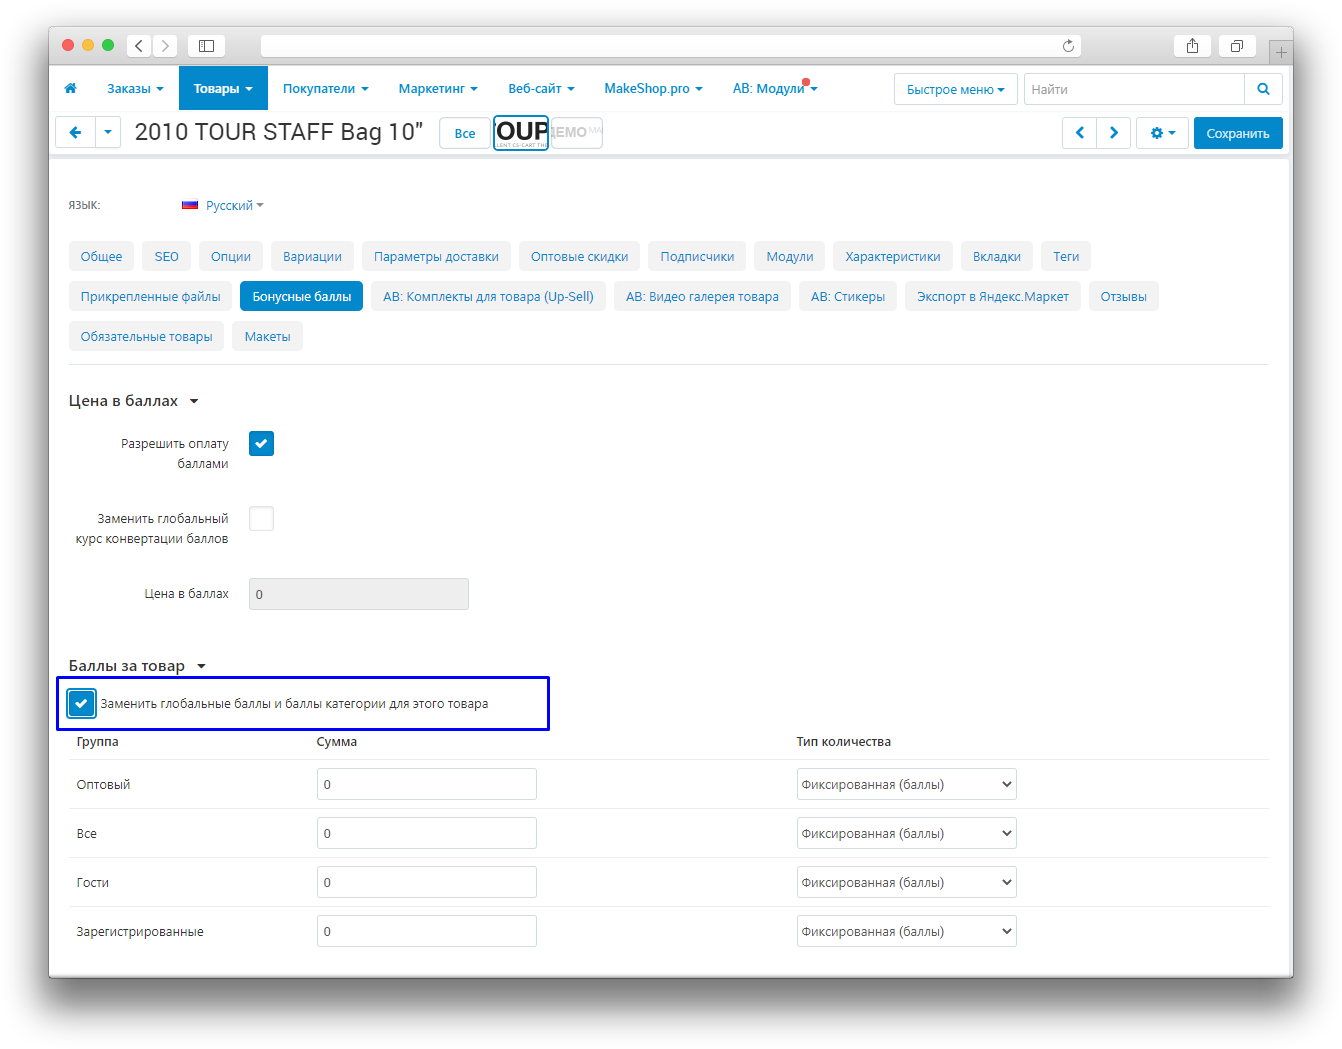Switch to the 'Характеристики' tab

[x=892, y=257]
